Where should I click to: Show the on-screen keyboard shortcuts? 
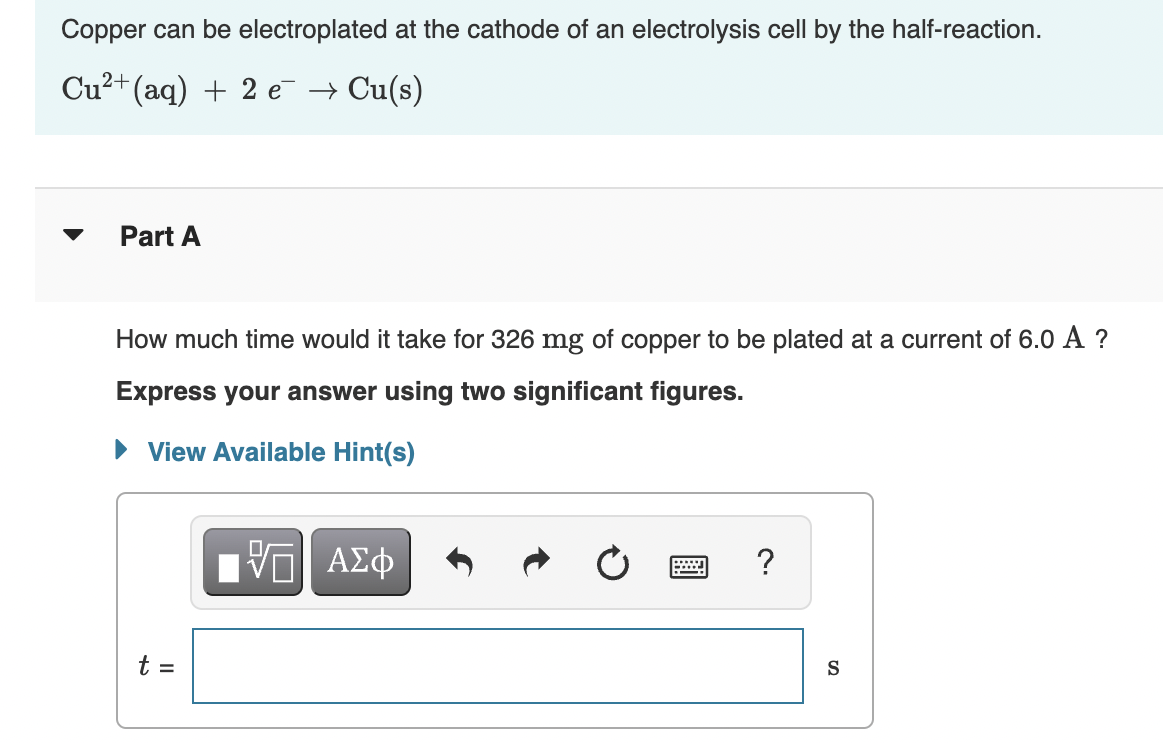click(x=687, y=565)
